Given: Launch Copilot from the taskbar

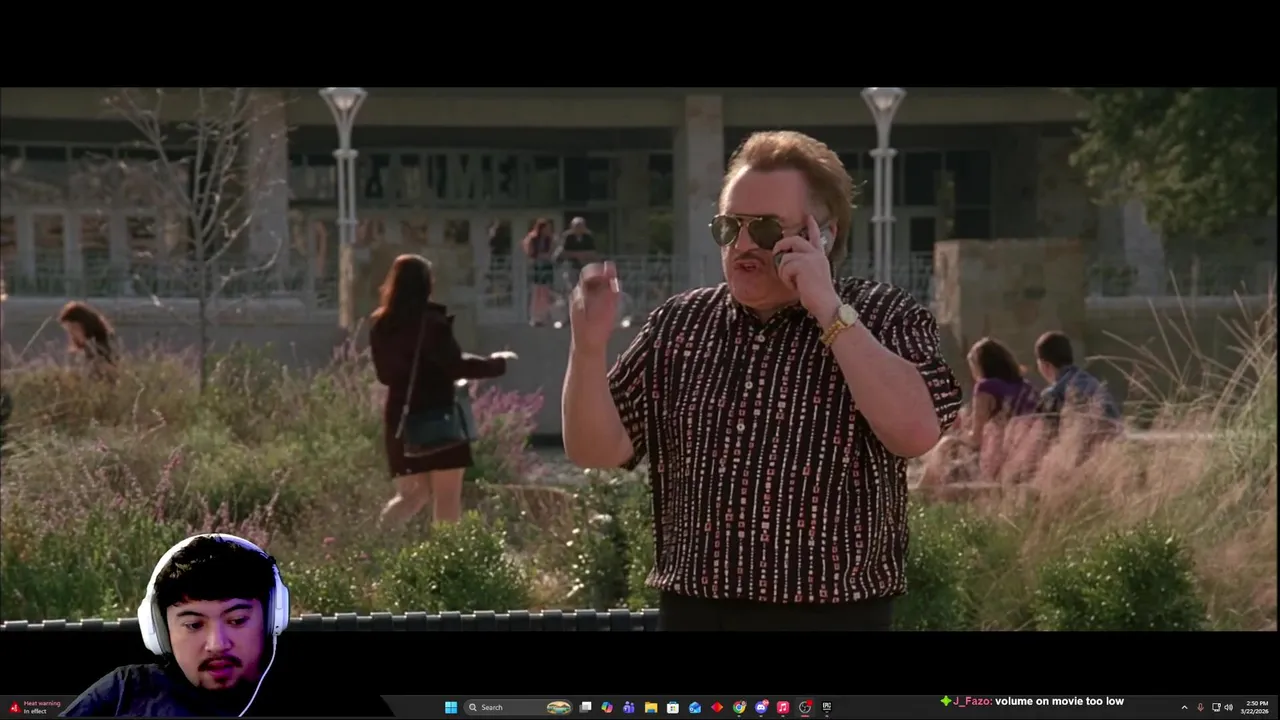Looking at the screenshot, I should pyautogui.click(x=607, y=707).
